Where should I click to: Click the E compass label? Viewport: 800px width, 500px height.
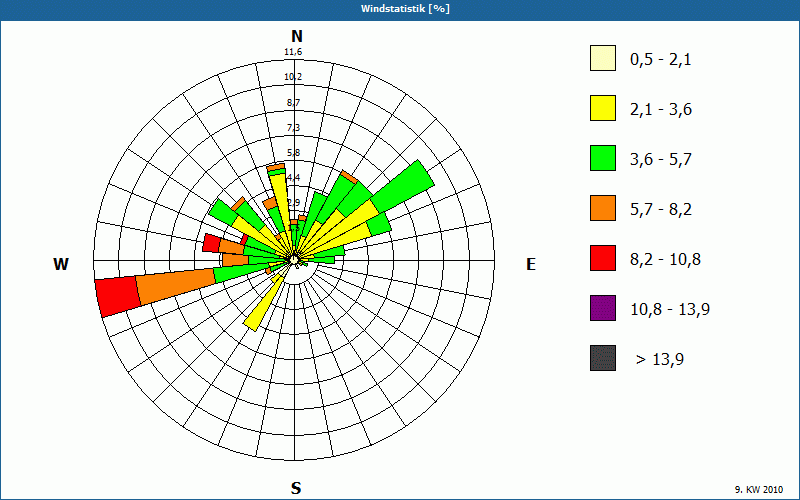[x=531, y=264]
